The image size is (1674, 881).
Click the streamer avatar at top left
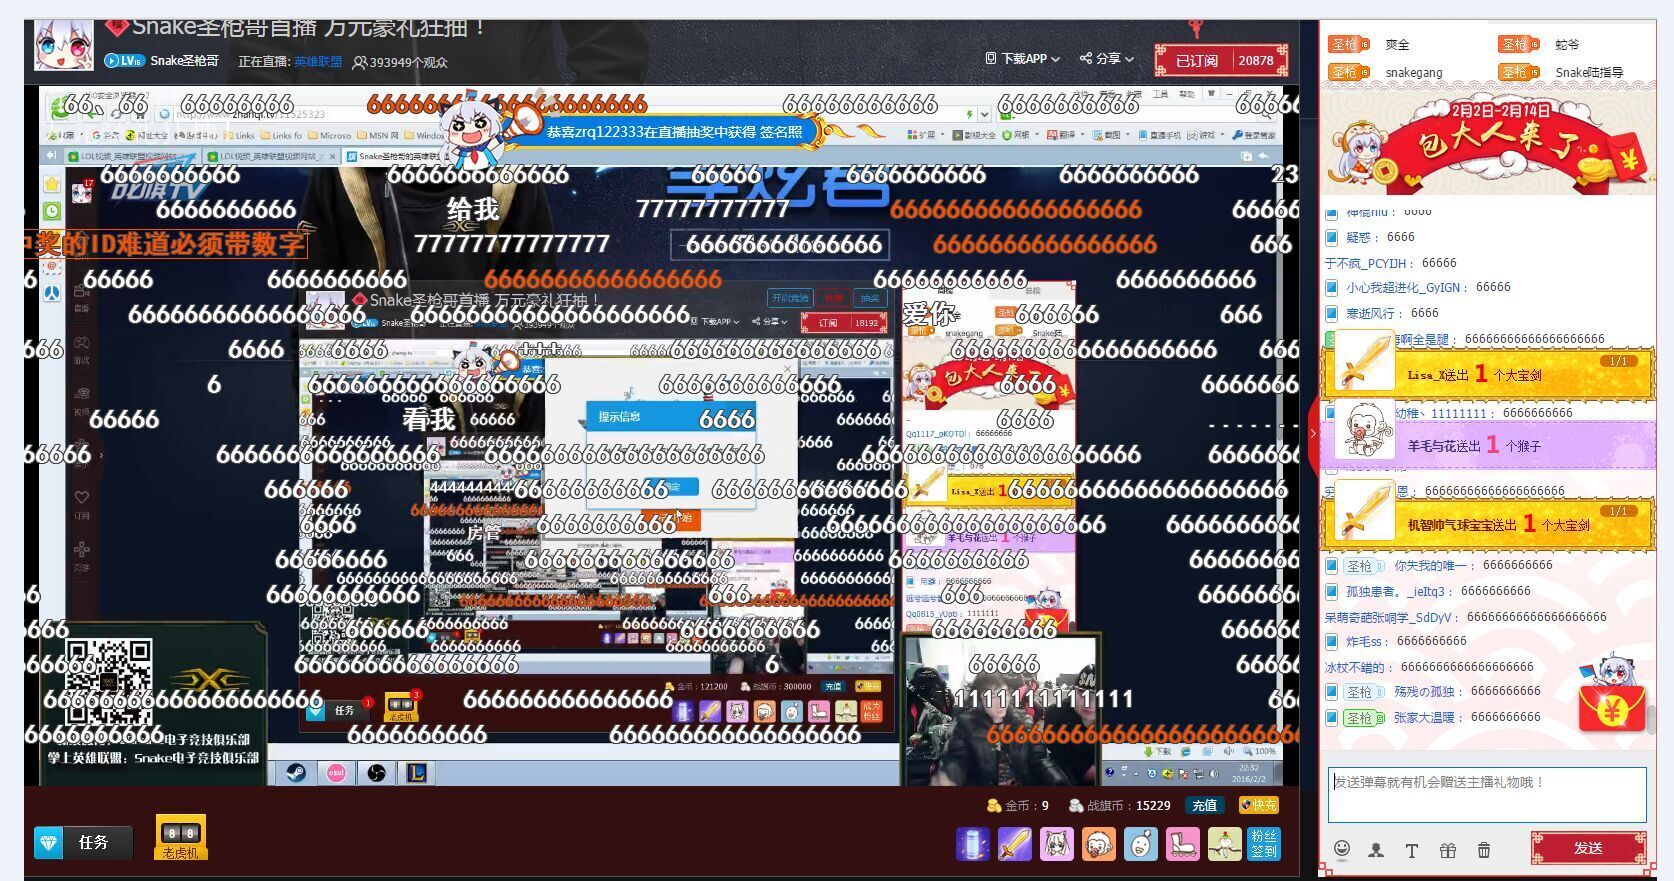64,44
